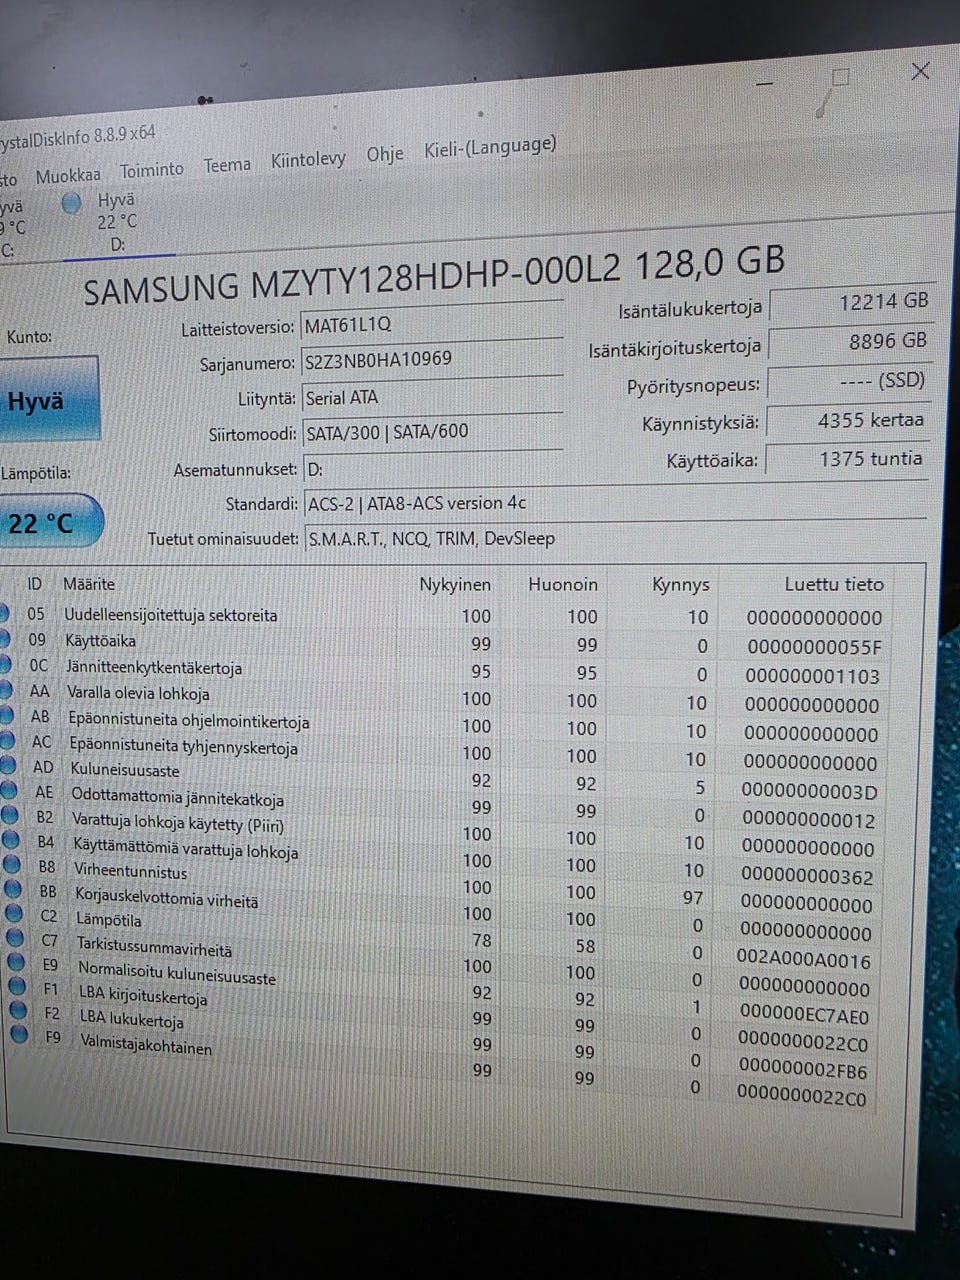960x1280 pixels.
Task: Click the status icon for Virheentunnistus row B8
Action: coord(12,865)
